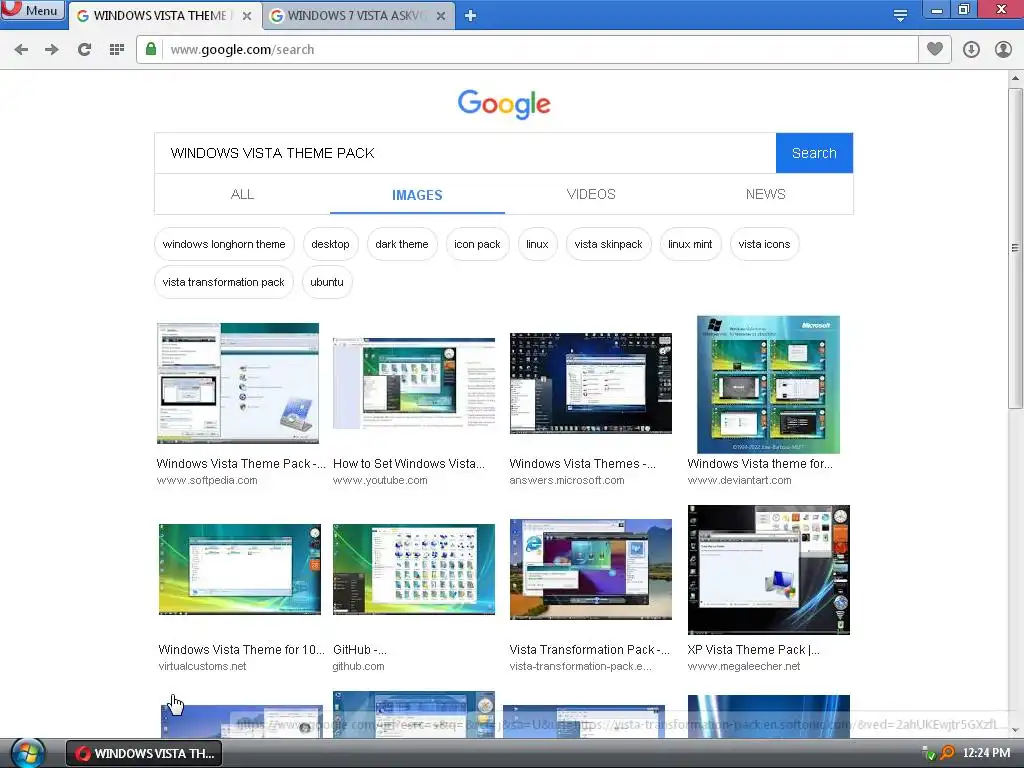Go back to the previous page
The image size is (1024, 768).
(x=21, y=50)
